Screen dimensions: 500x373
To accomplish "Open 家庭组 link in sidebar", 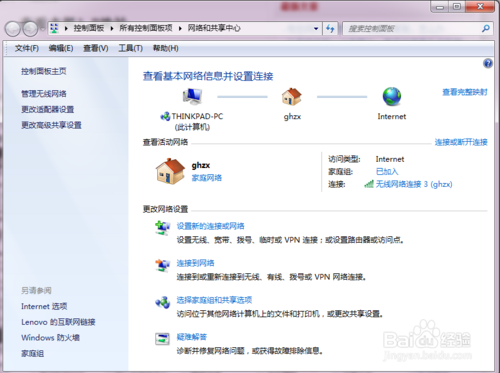I will pos(32,353).
